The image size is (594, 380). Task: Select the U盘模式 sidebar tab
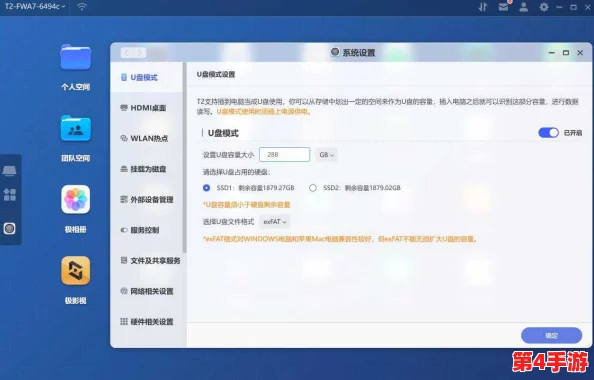click(x=147, y=77)
